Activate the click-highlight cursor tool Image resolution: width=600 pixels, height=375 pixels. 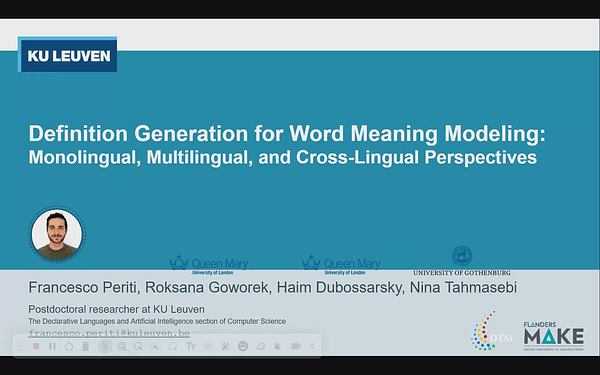click(x=122, y=346)
